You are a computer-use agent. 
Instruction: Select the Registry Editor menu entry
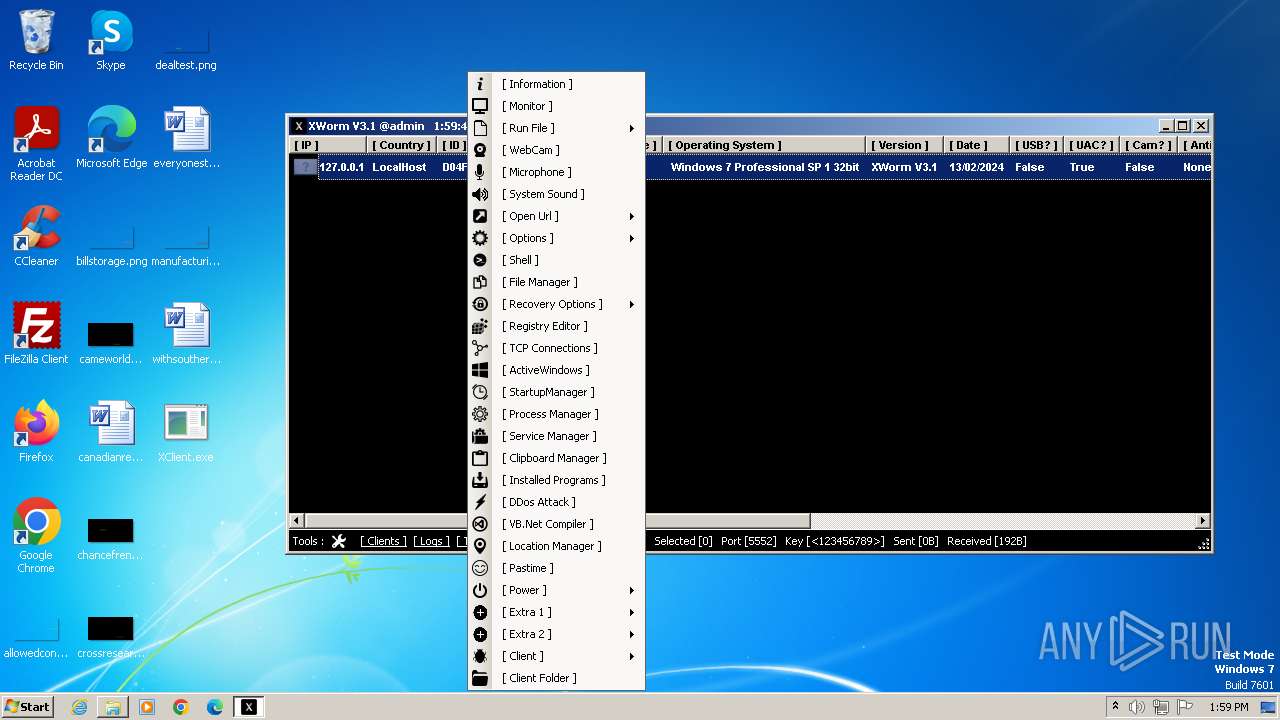coord(556,326)
